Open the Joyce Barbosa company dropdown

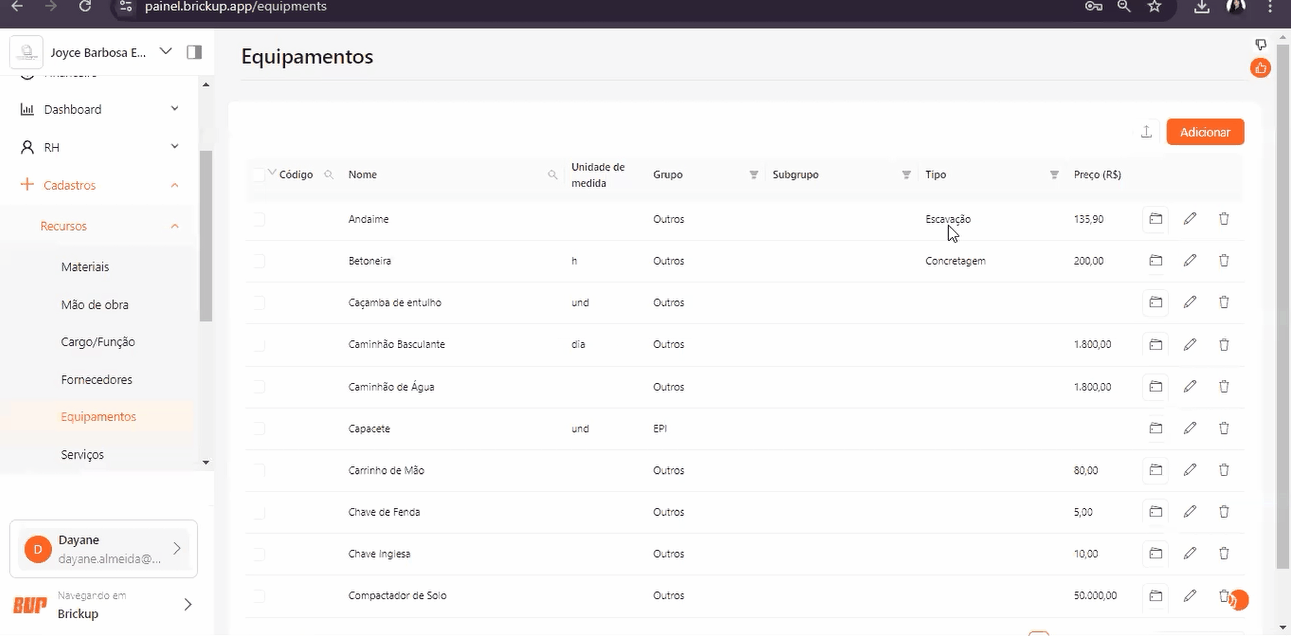166,52
